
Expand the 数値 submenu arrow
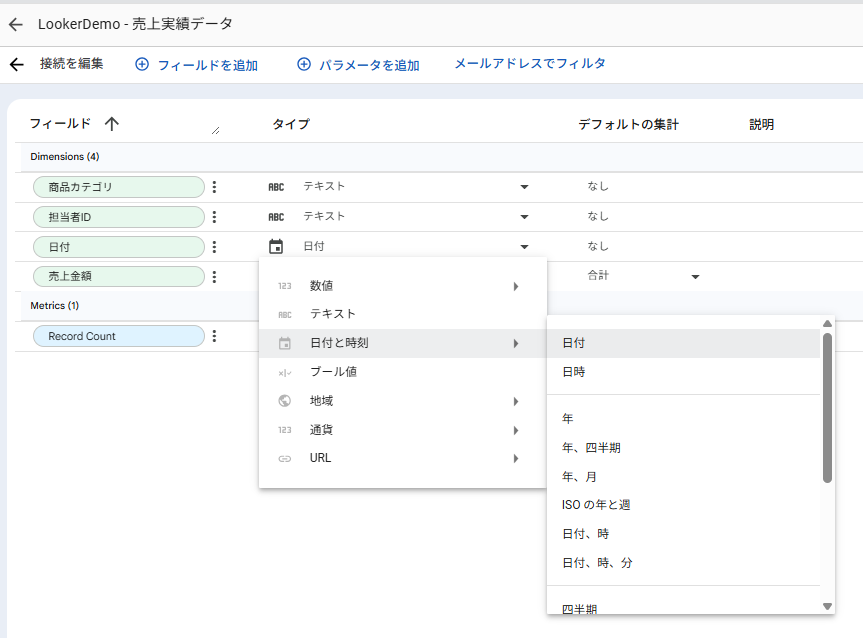pyautogui.click(x=516, y=286)
